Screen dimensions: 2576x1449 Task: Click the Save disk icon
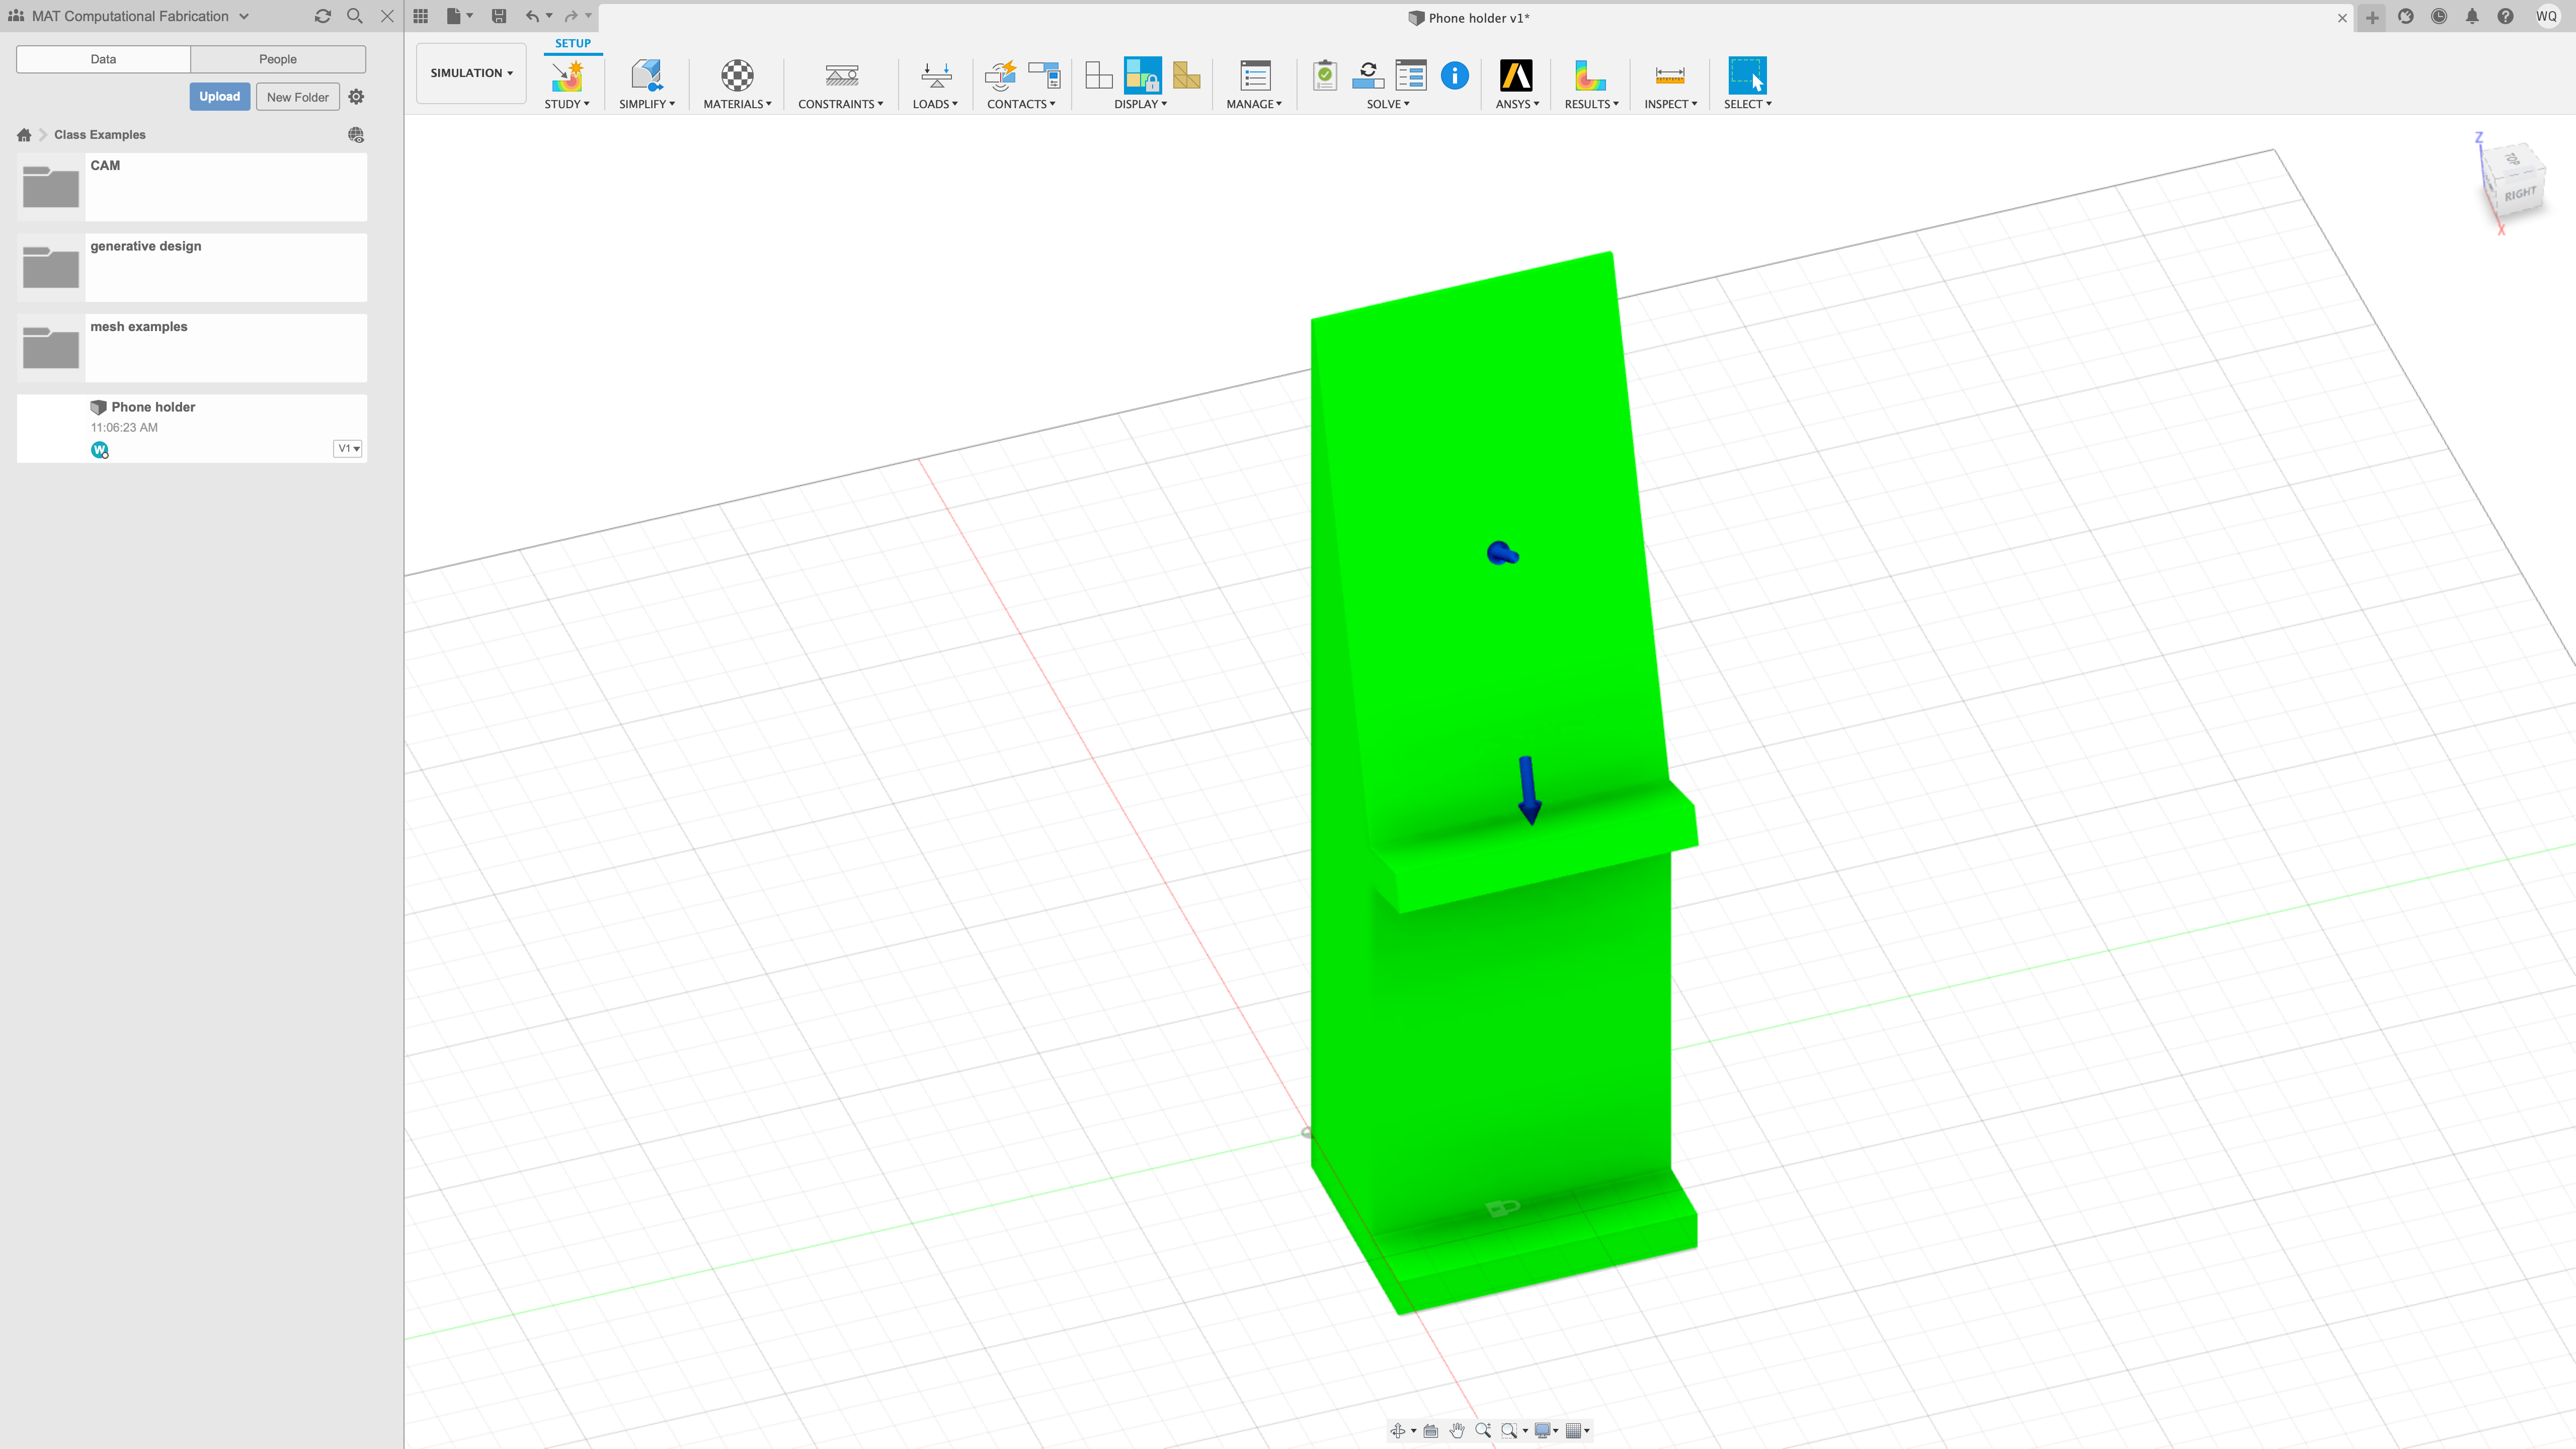click(499, 16)
